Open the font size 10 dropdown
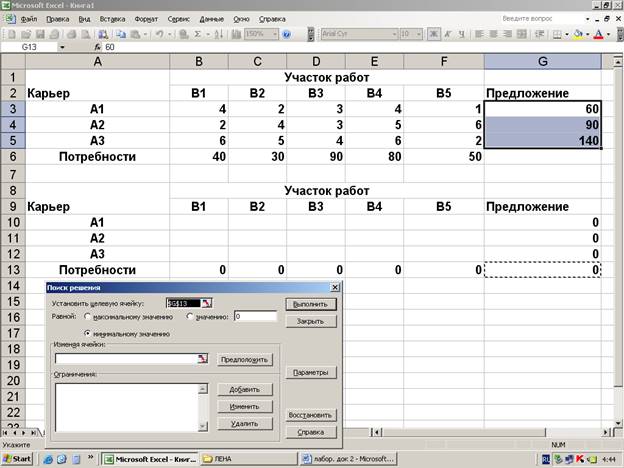This screenshot has height=468, width=624. [419, 34]
